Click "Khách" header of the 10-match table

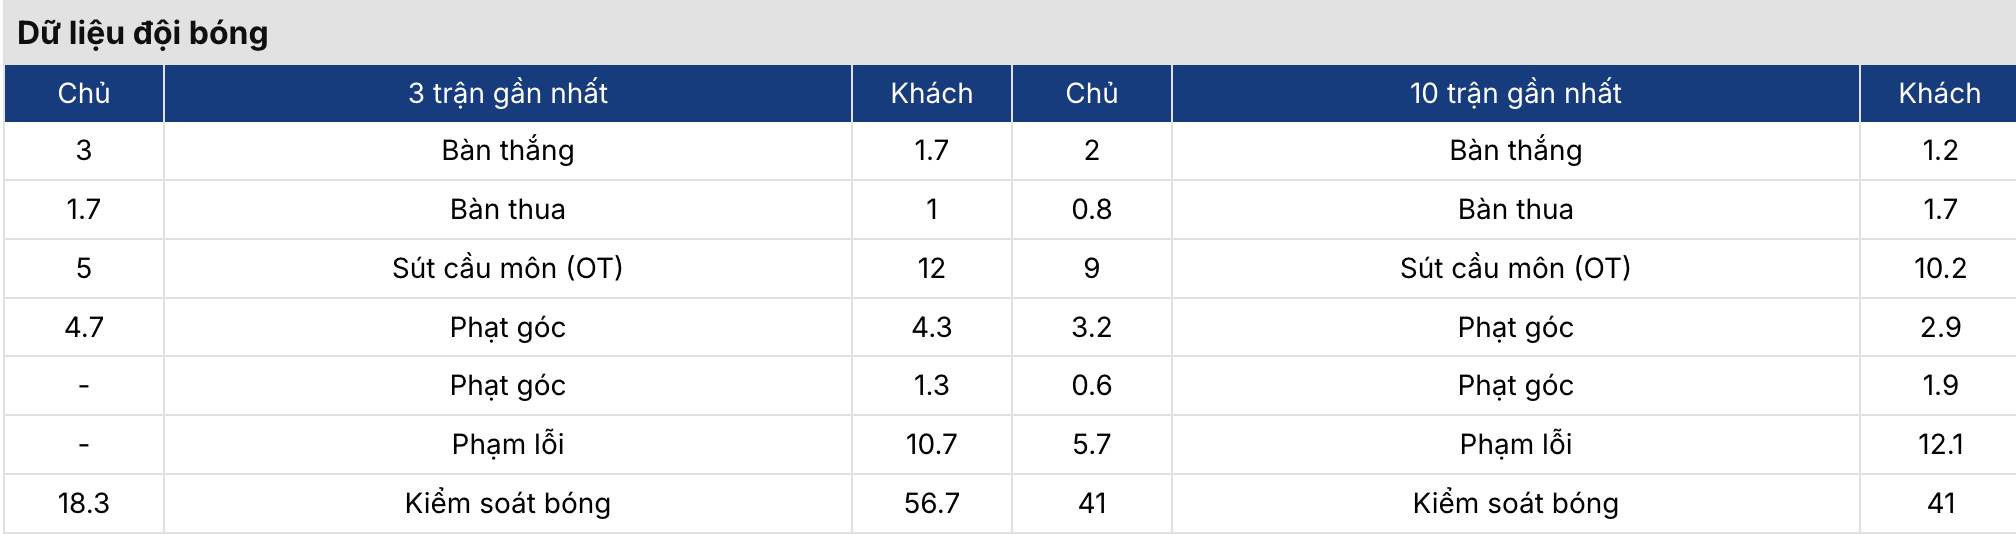[1939, 93]
